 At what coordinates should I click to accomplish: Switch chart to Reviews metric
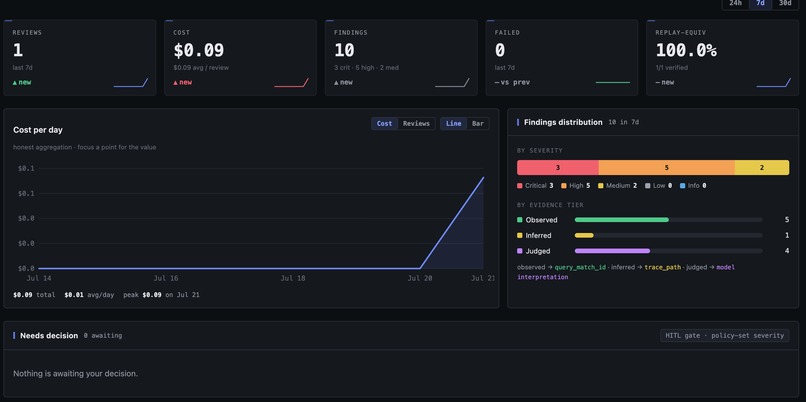point(416,123)
